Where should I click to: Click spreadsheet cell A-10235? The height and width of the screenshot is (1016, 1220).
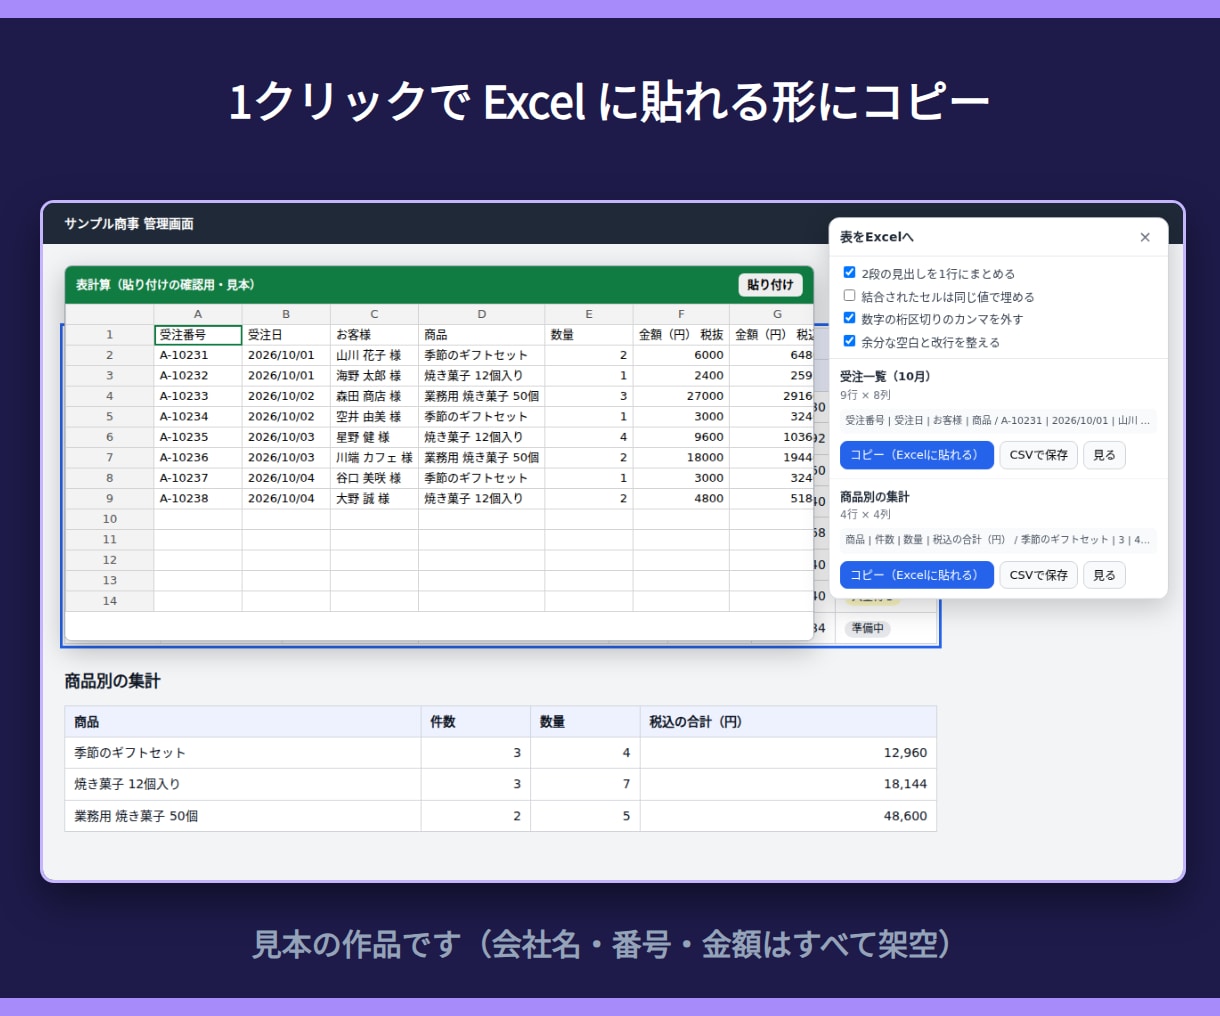pos(198,437)
